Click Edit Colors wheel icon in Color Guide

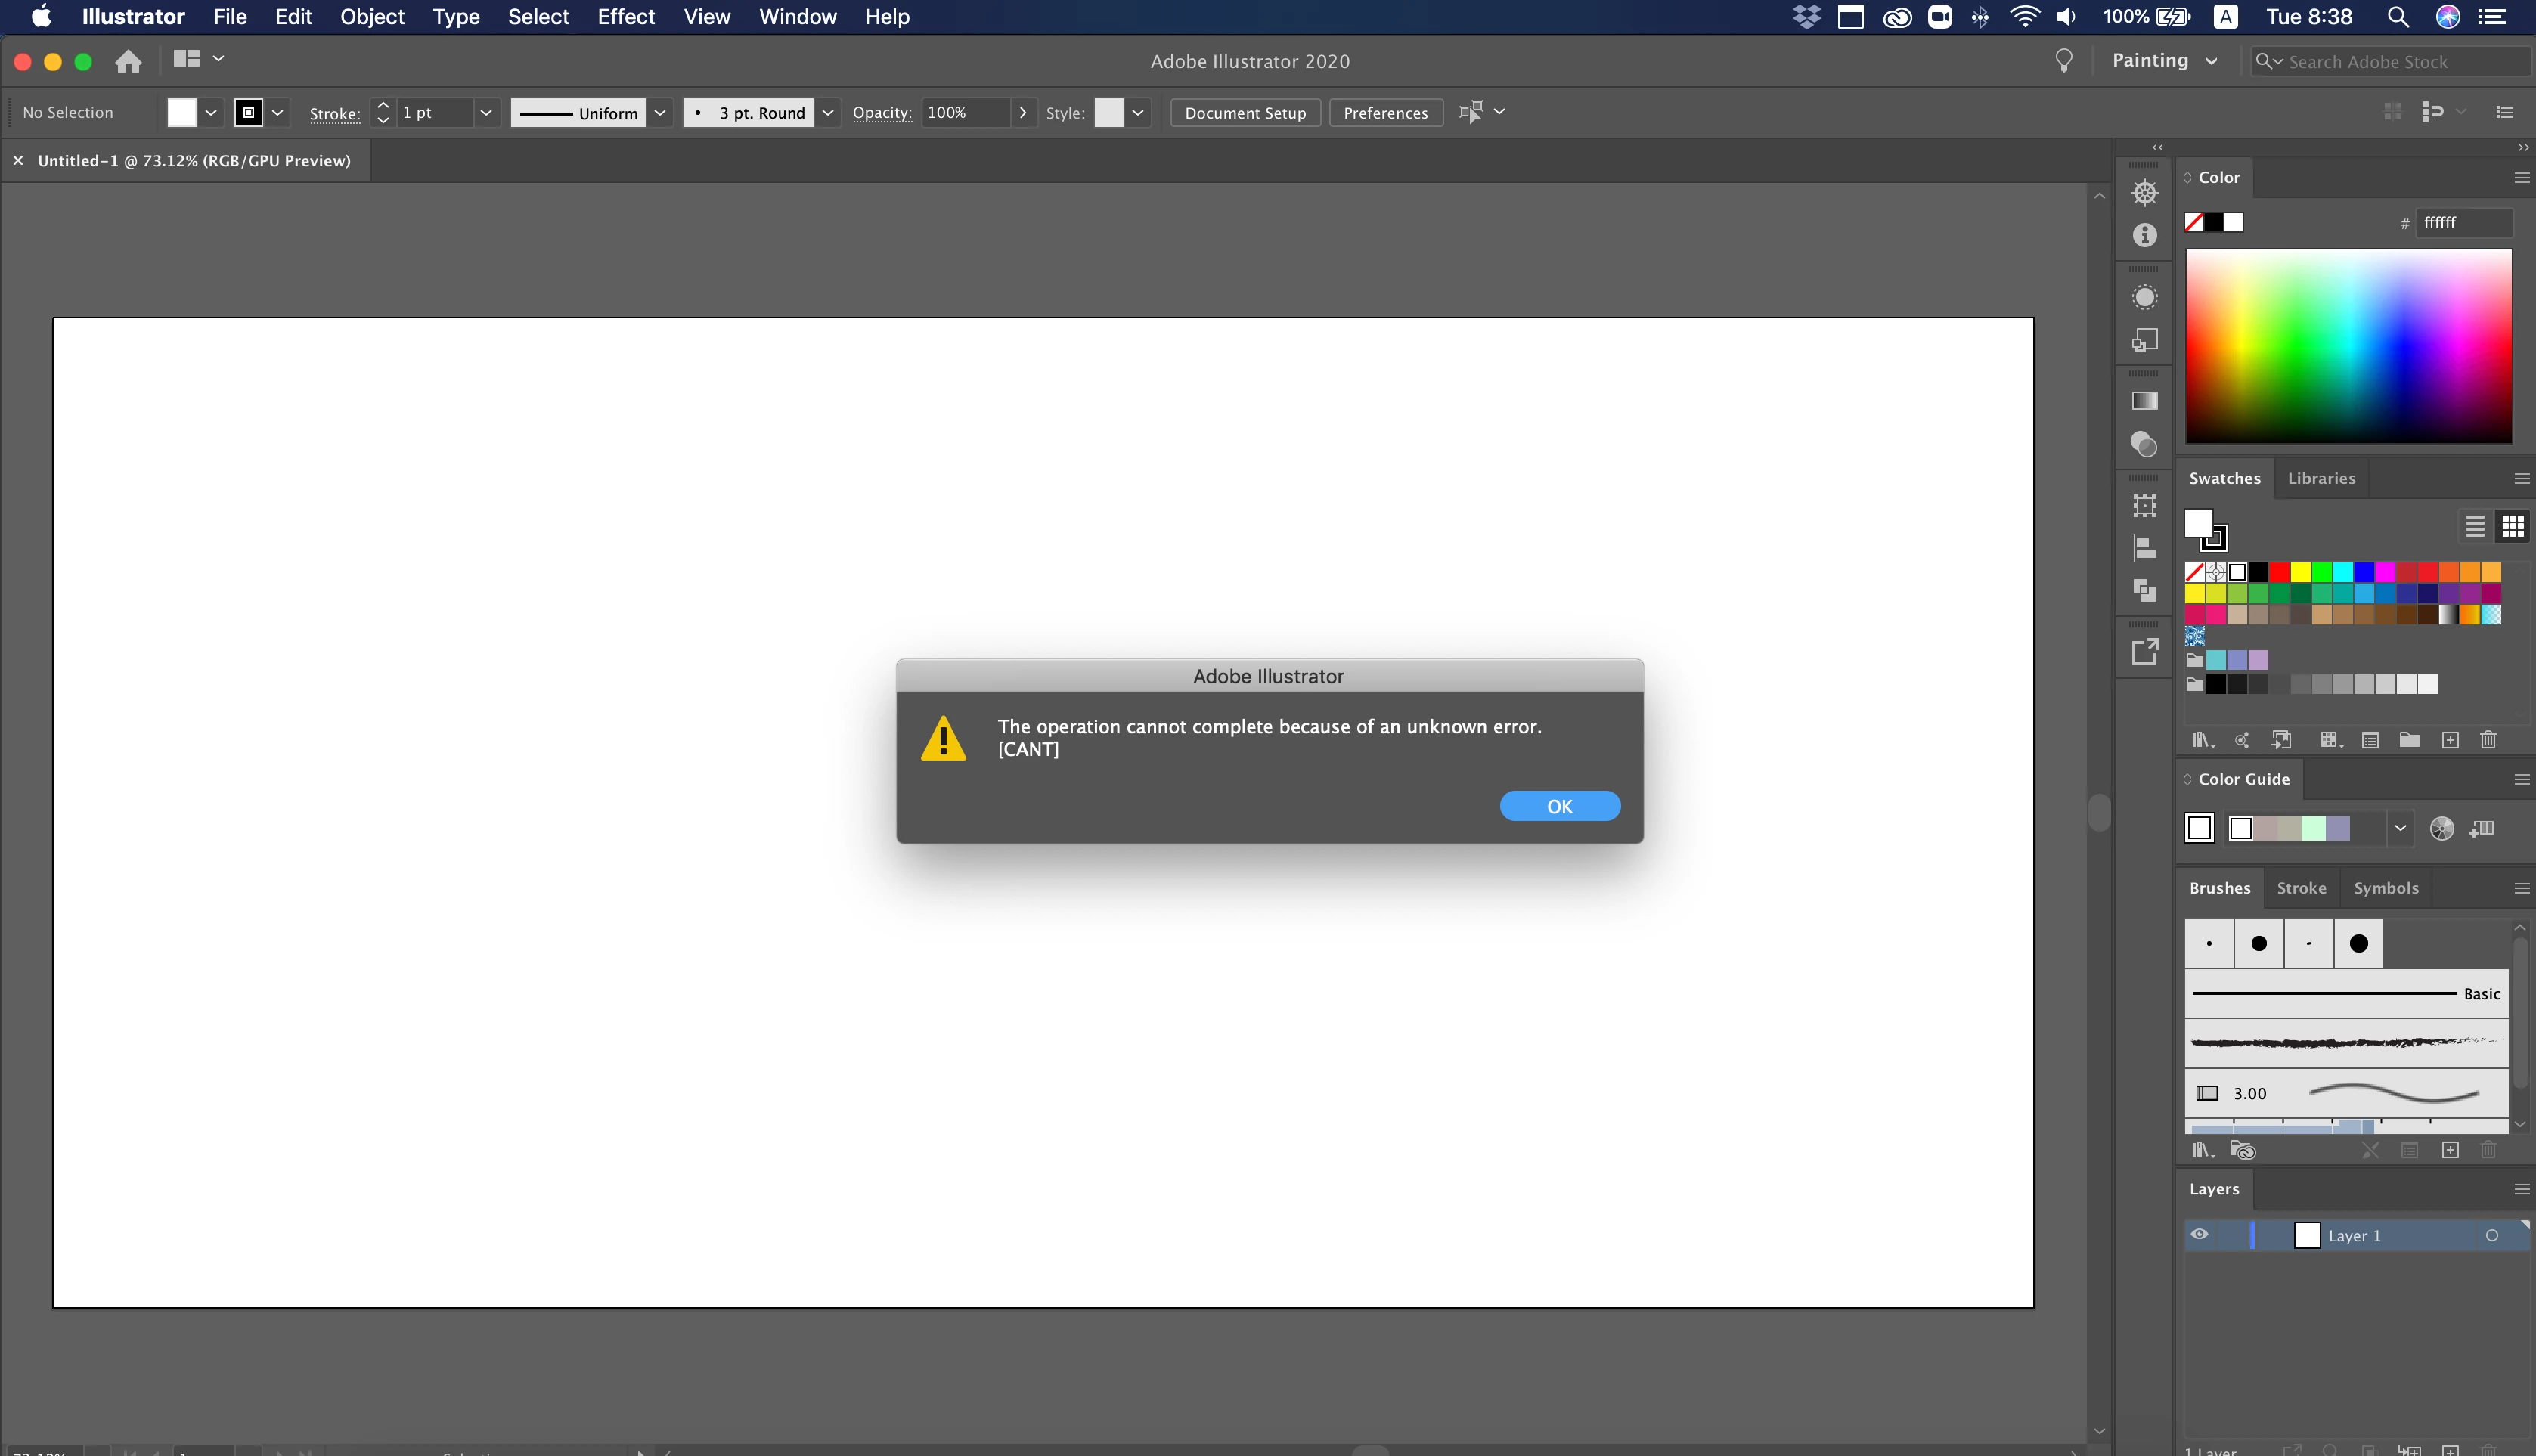point(2441,828)
